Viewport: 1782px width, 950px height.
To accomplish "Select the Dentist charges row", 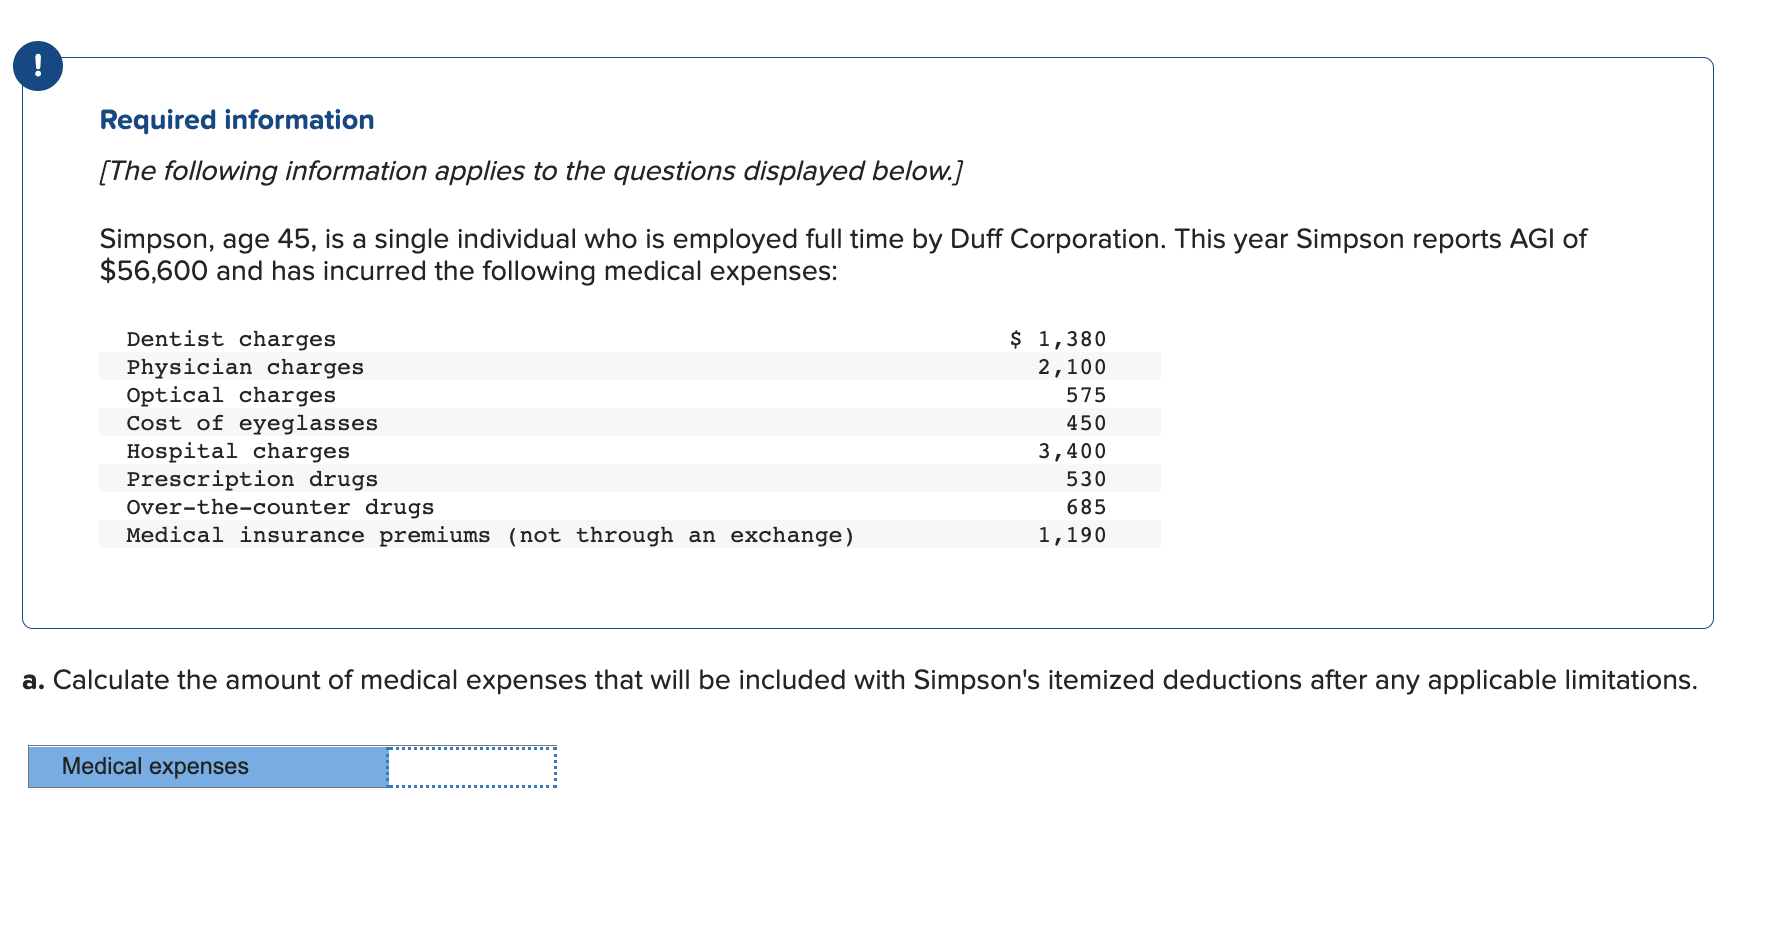I will coord(231,339).
